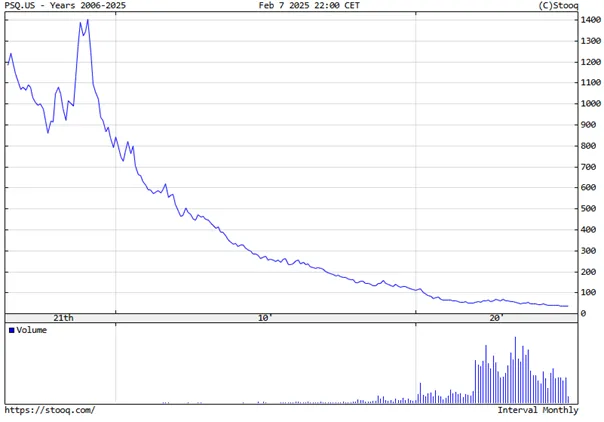604x422 pixels.
Task: Click the 1400 price axis label
Action: tap(591, 20)
